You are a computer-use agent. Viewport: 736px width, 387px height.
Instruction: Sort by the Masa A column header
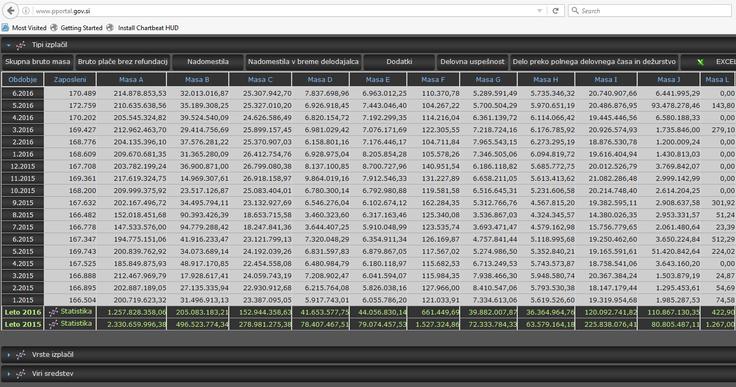tap(131, 80)
